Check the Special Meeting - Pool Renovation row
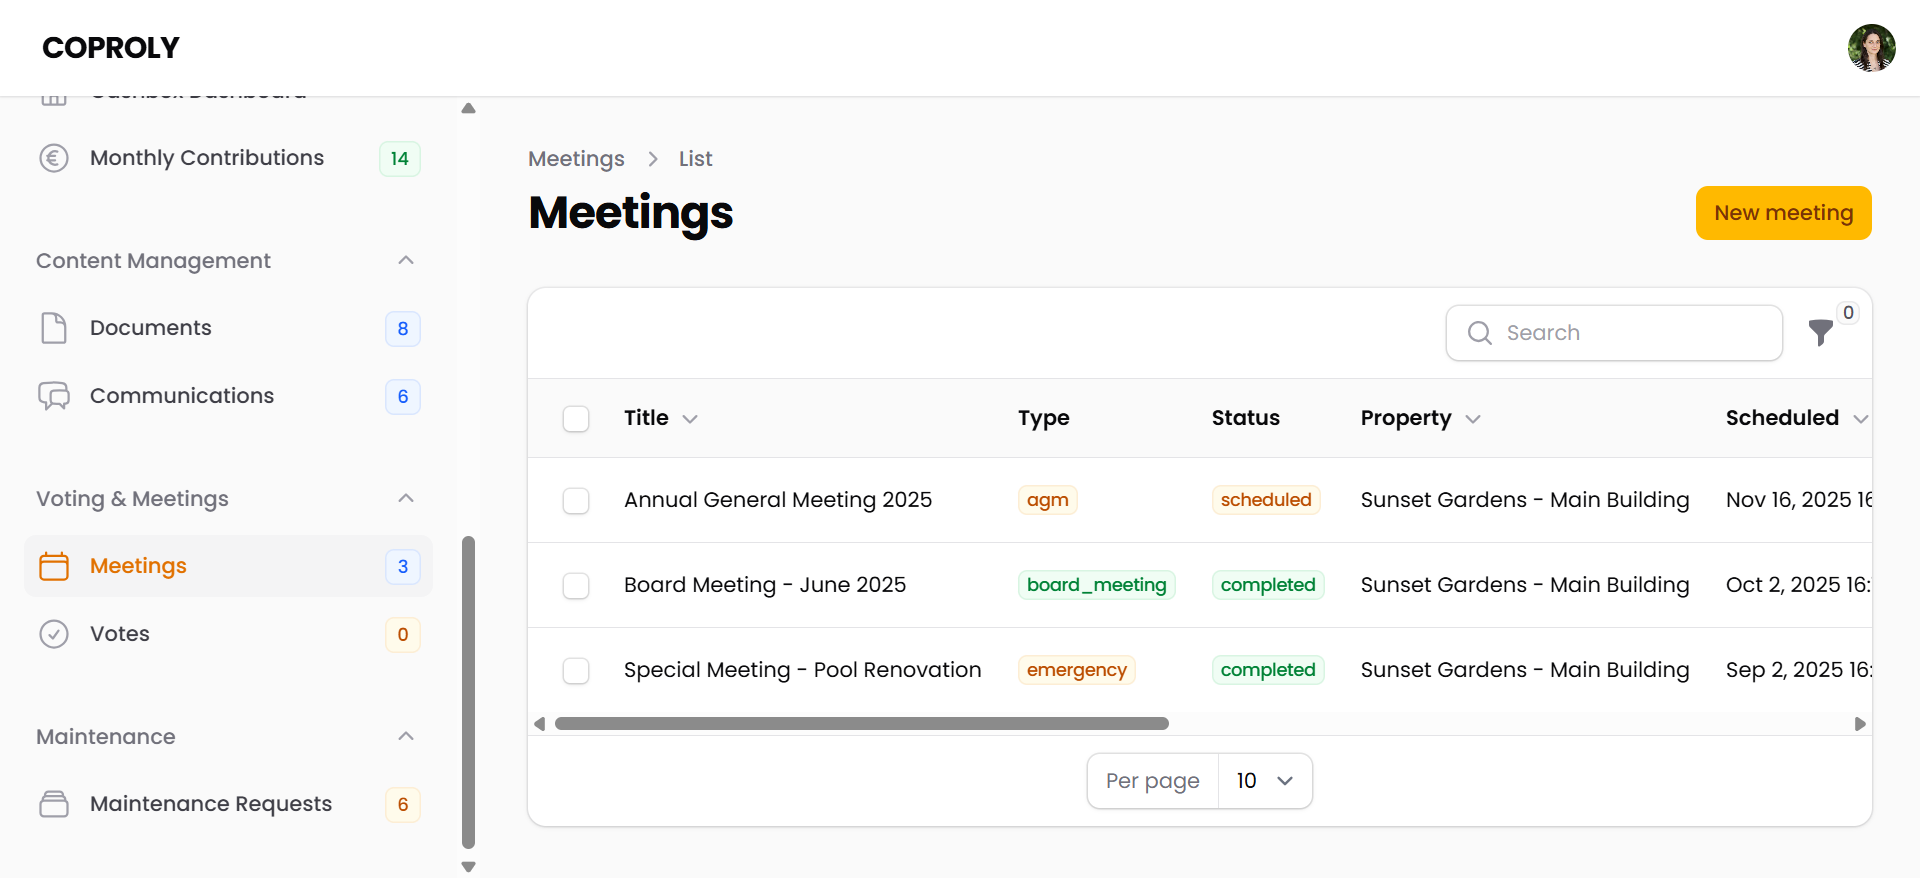1920x878 pixels. click(576, 670)
